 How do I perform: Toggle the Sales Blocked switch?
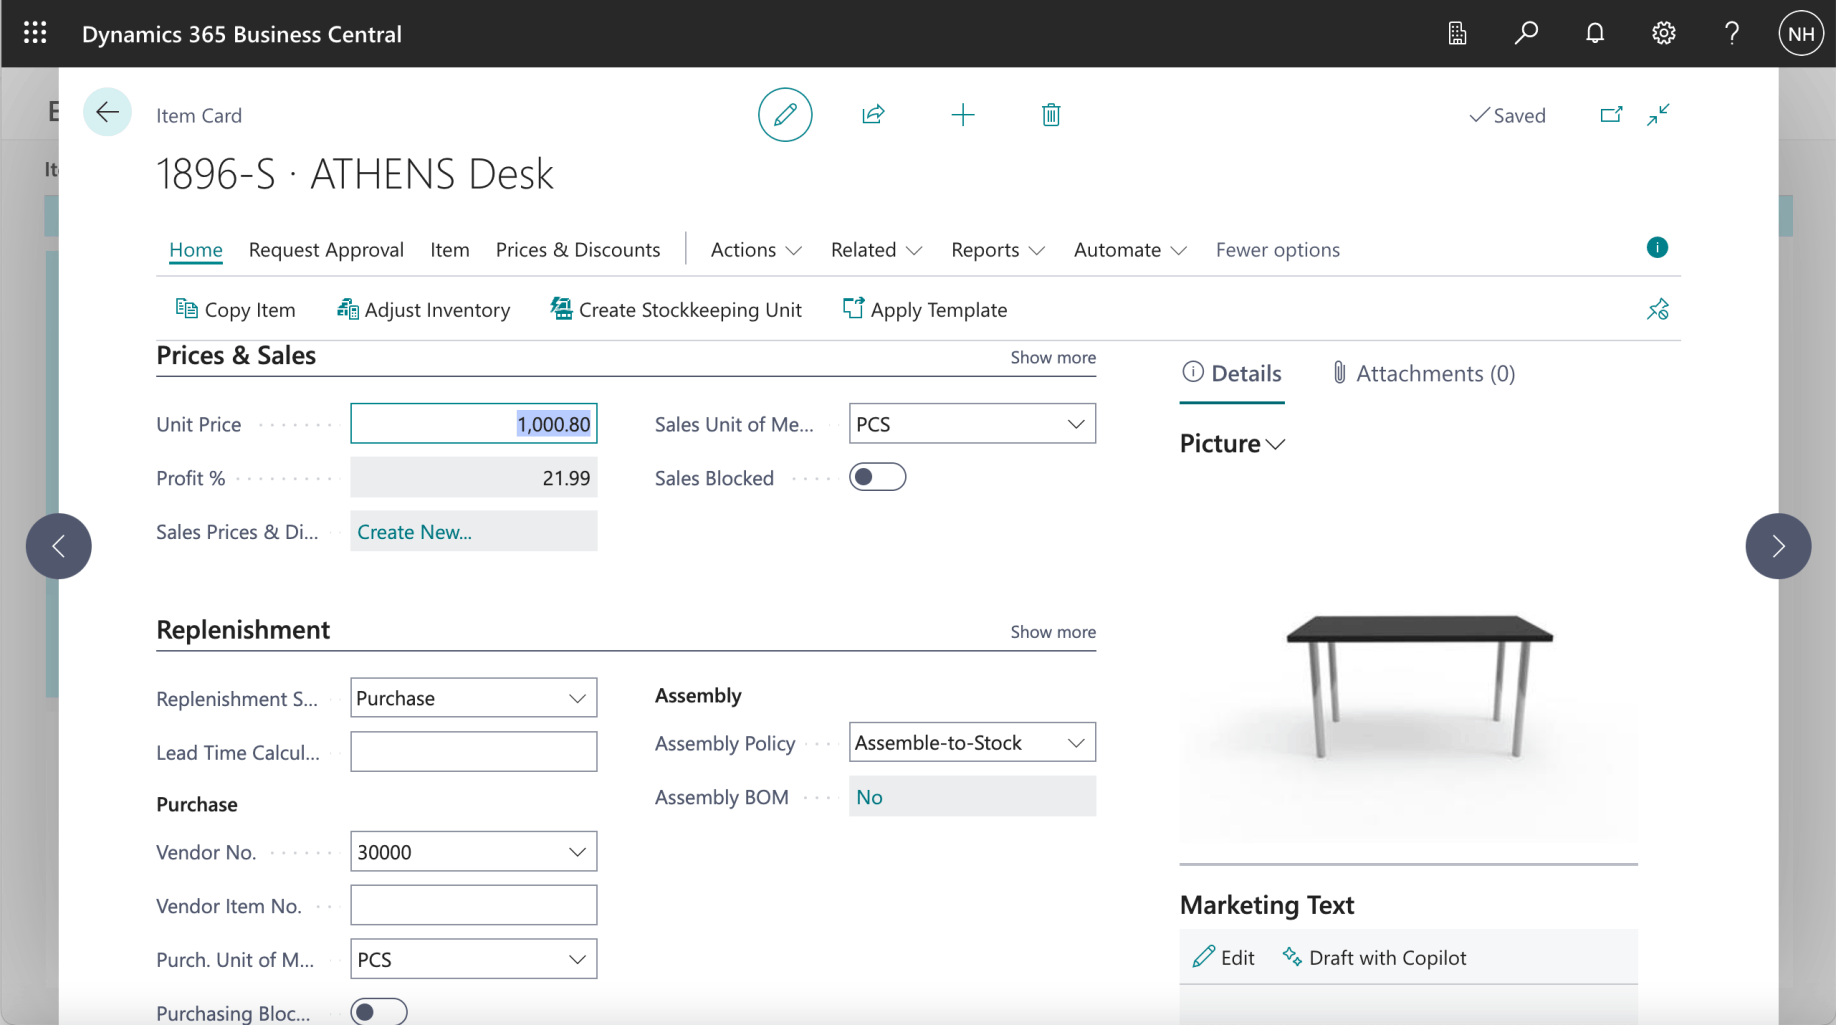point(877,477)
